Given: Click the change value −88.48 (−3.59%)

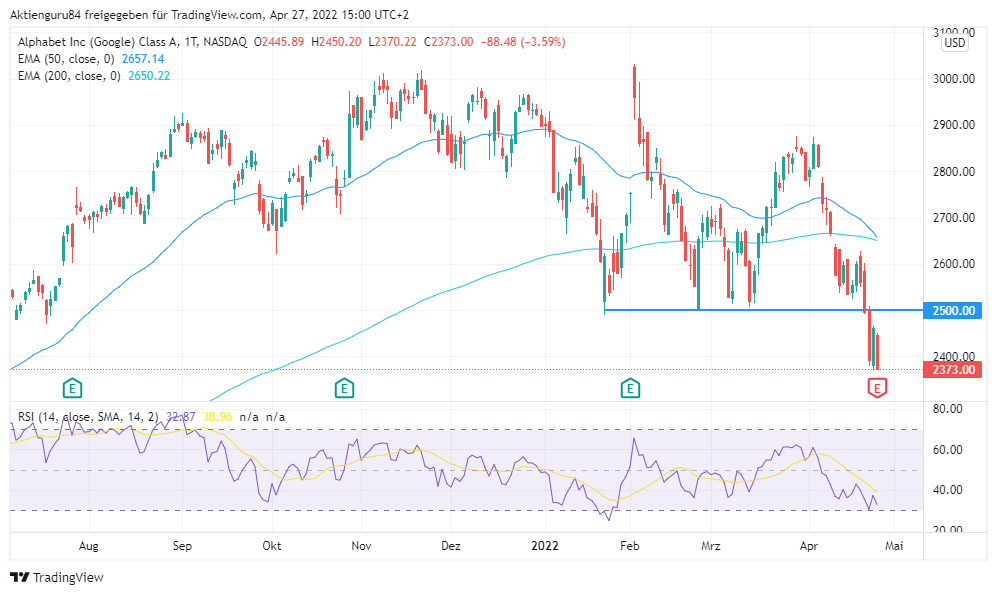Looking at the screenshot, I should point(523,42).
